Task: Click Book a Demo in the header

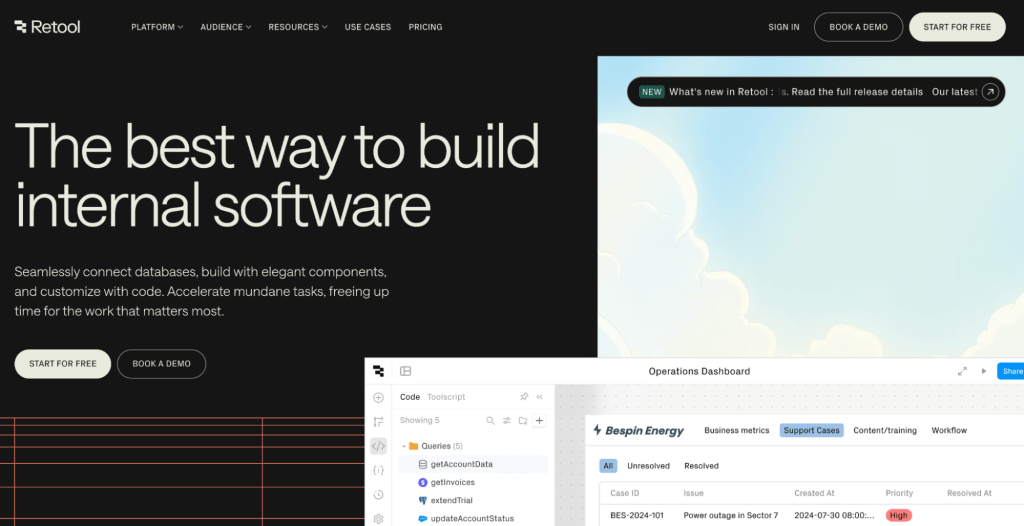Action: [858, 27]
